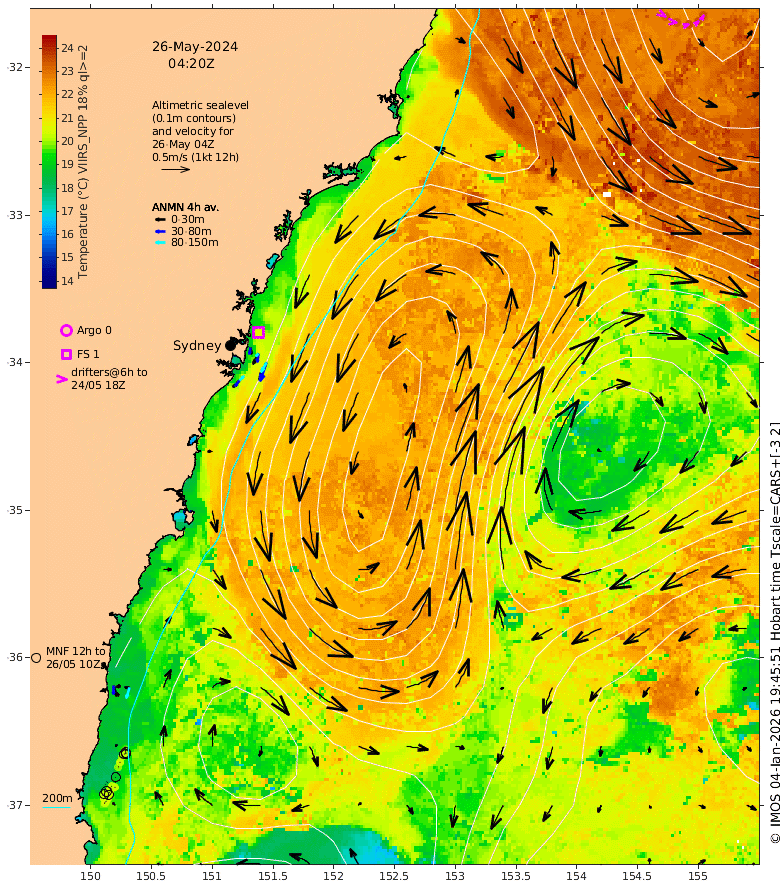Viewport: 780px width, 890px height.
Task: Click the IMOS copyright vertical text
Action: point(774,632)
